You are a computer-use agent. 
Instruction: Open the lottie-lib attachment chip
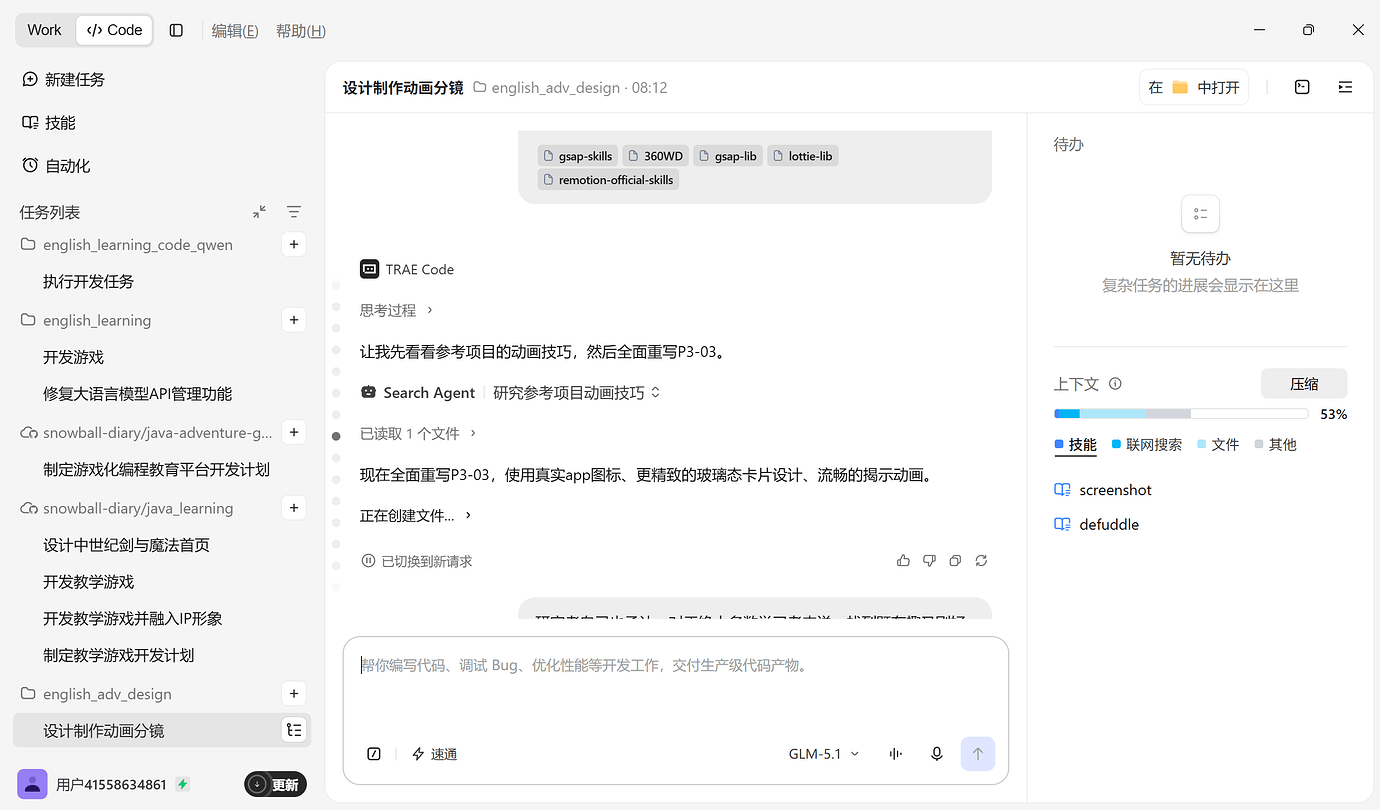[x=803, y=156]
